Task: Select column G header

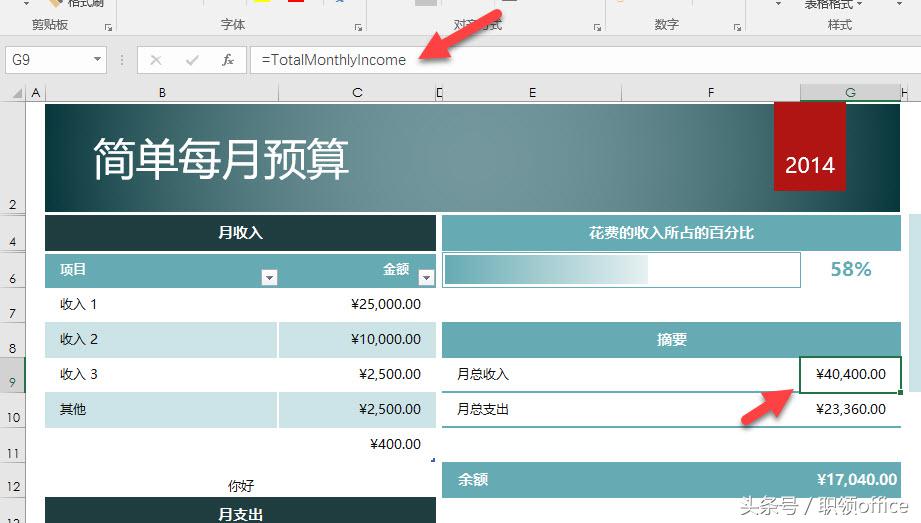Action: coord(850,93)
